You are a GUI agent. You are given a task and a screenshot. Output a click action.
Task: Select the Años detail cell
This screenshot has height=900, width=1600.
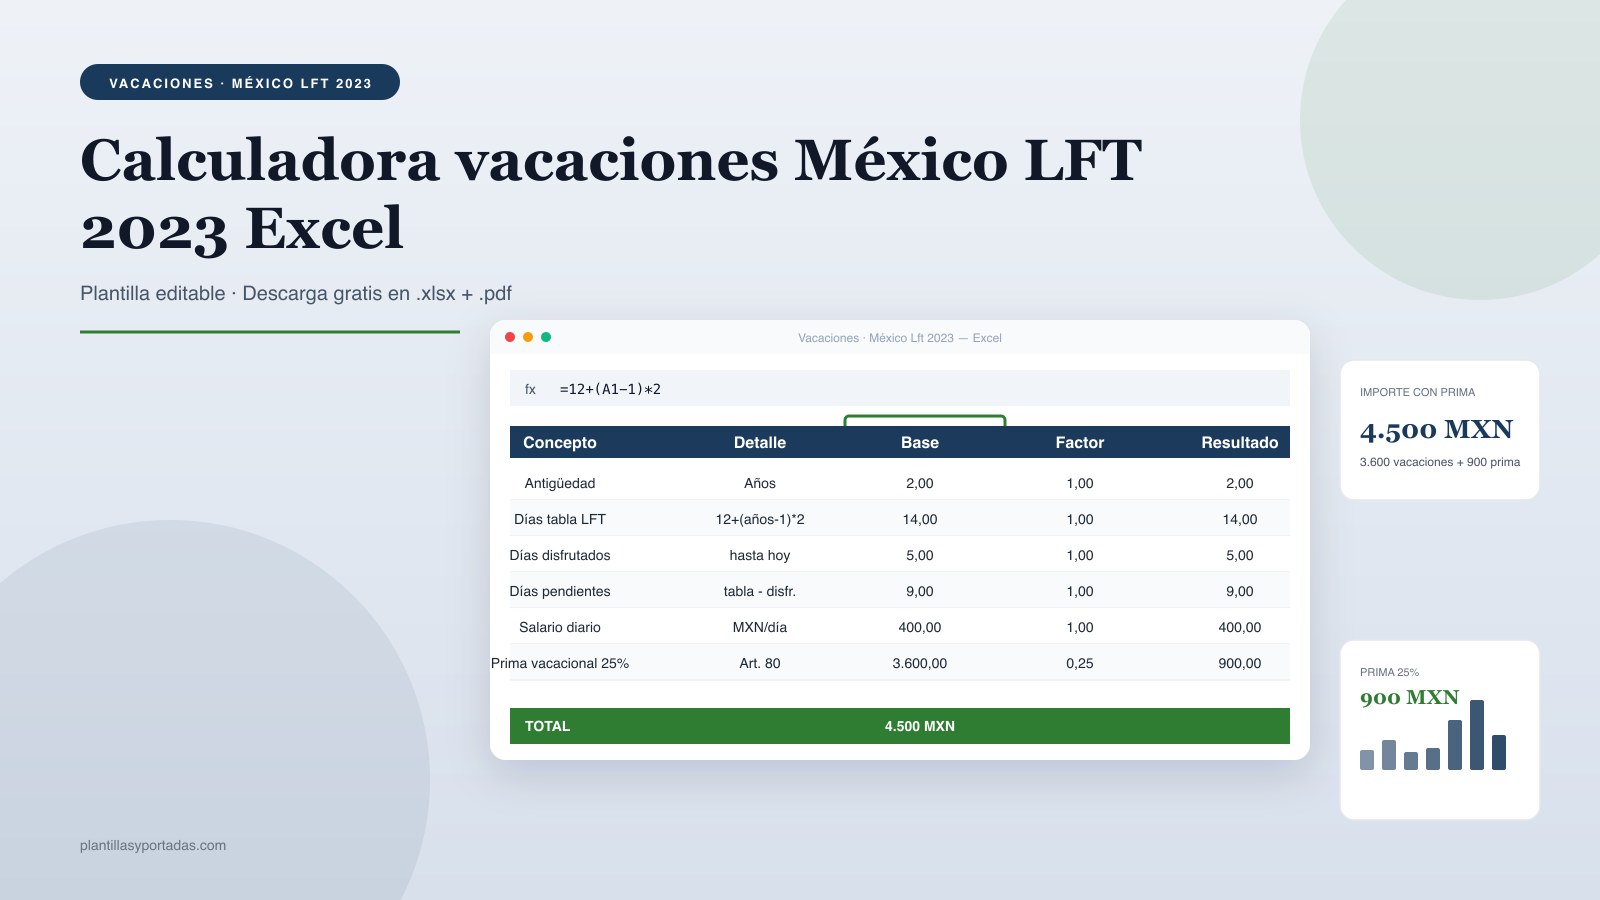[760, 483]
